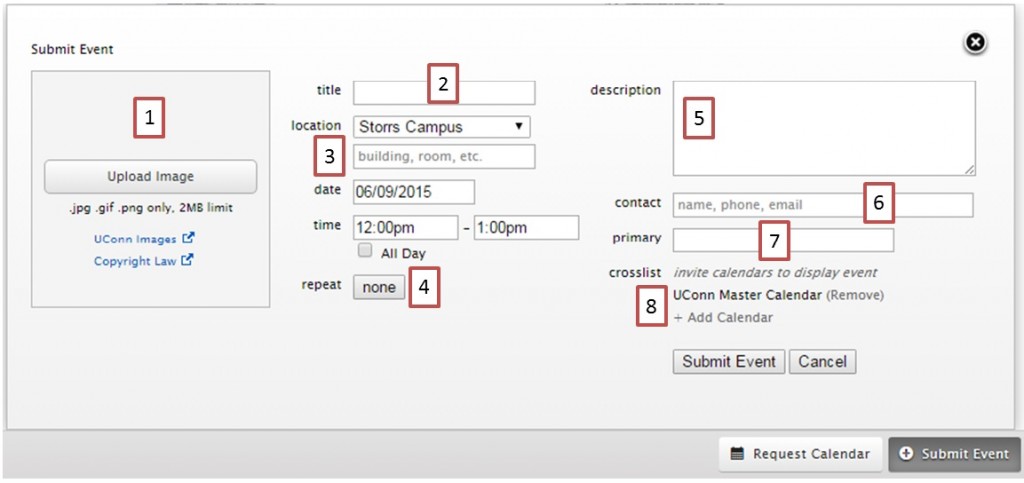Click the primary calendar input field
This screenshot has width=1024, height=483.
pyautogui.click(x=783, y=240)
